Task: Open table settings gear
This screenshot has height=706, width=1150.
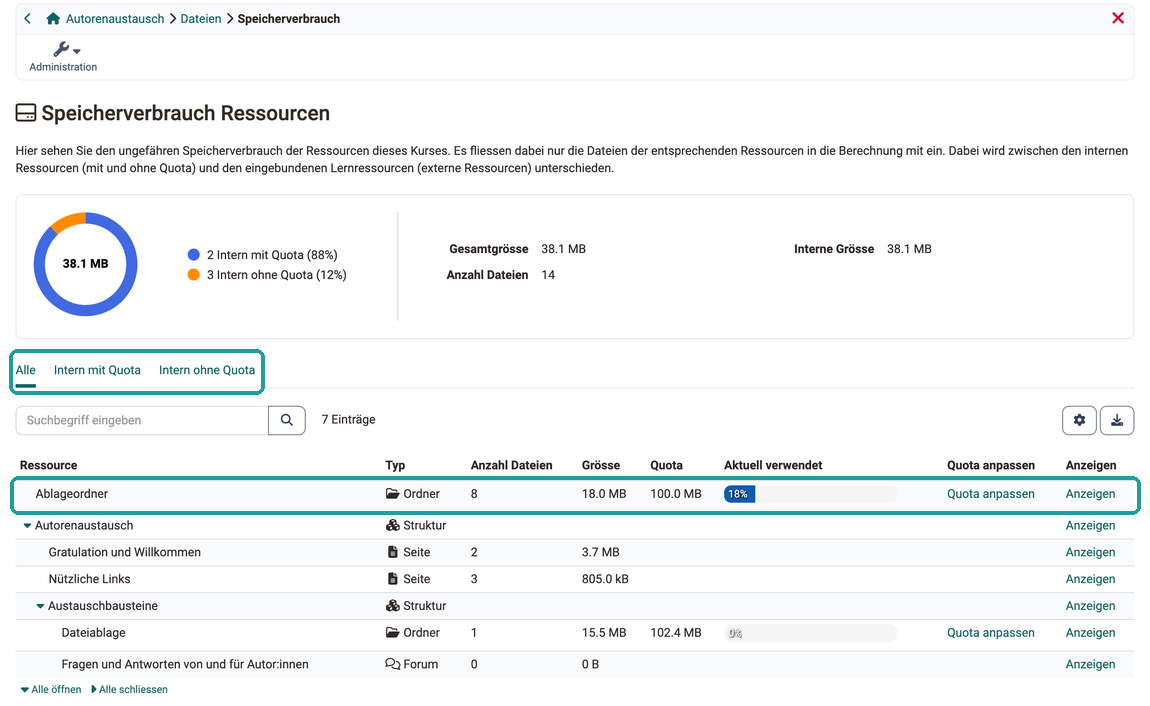Action: click(1079, 420)
